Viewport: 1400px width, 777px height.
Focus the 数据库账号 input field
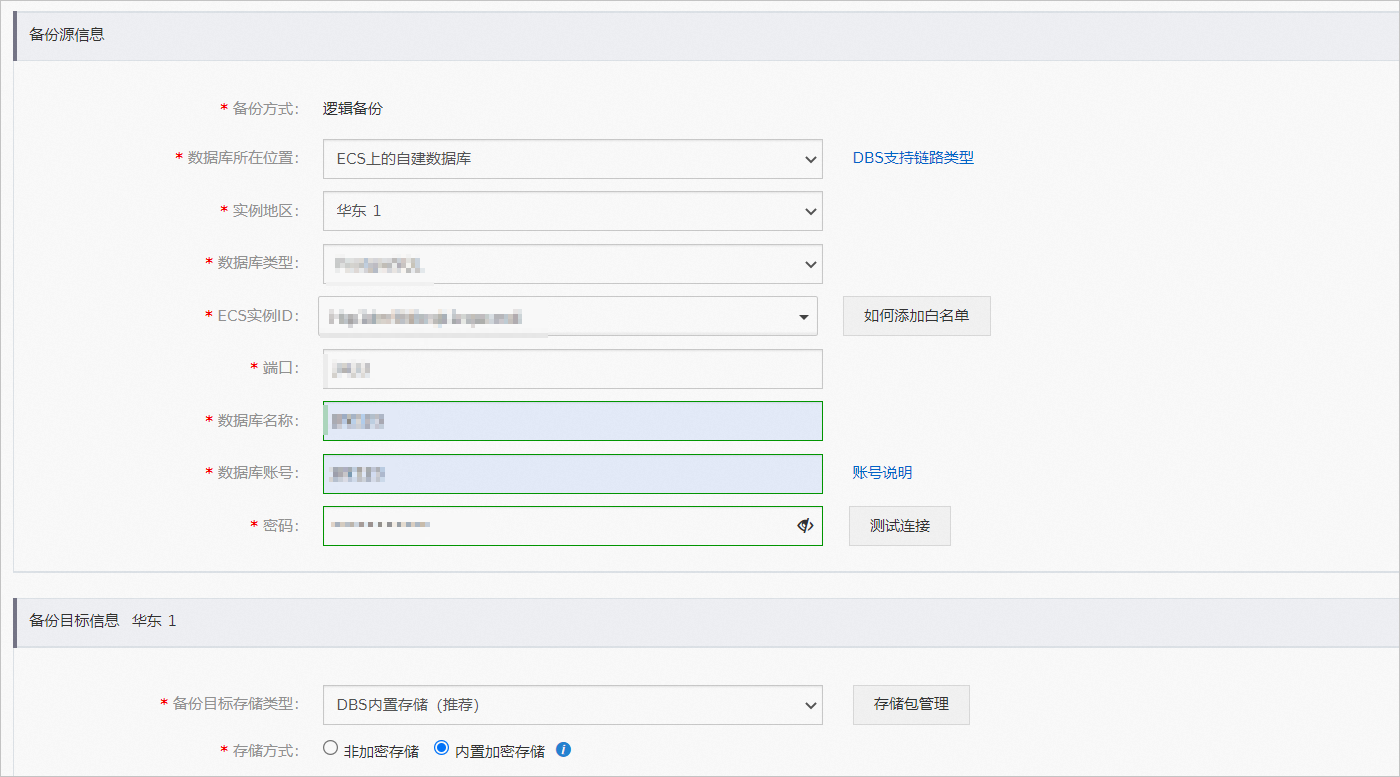coord(573,474)
